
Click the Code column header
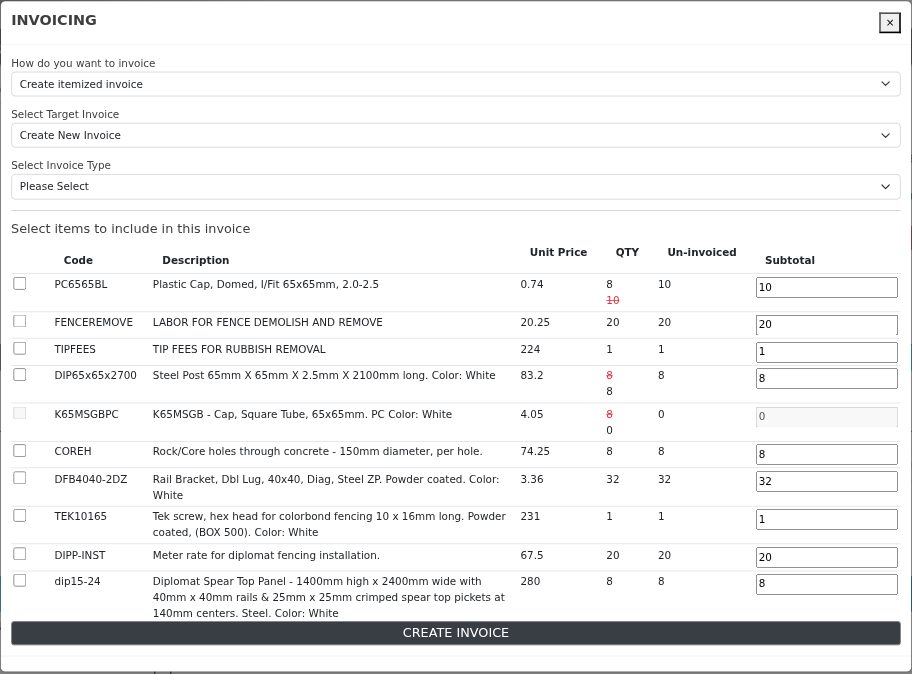tap(78, 261)
